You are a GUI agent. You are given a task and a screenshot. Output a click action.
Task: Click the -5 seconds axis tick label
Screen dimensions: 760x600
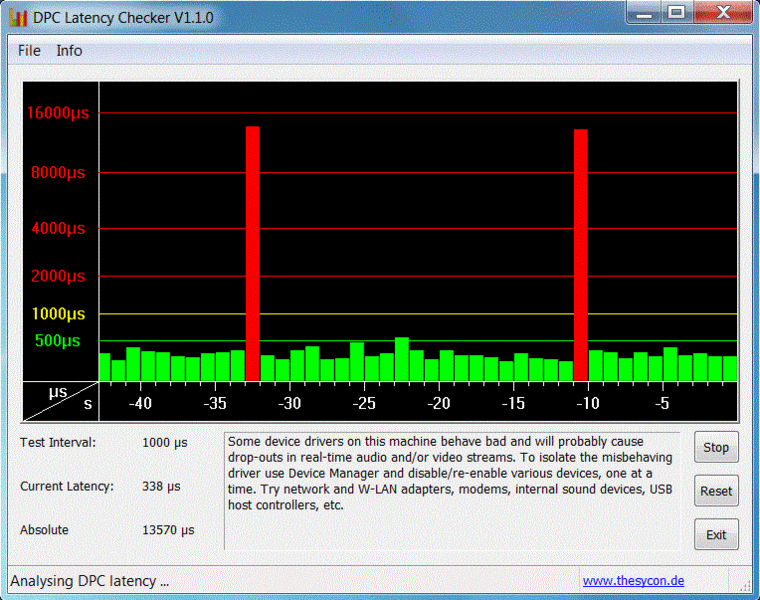(663, 403)
